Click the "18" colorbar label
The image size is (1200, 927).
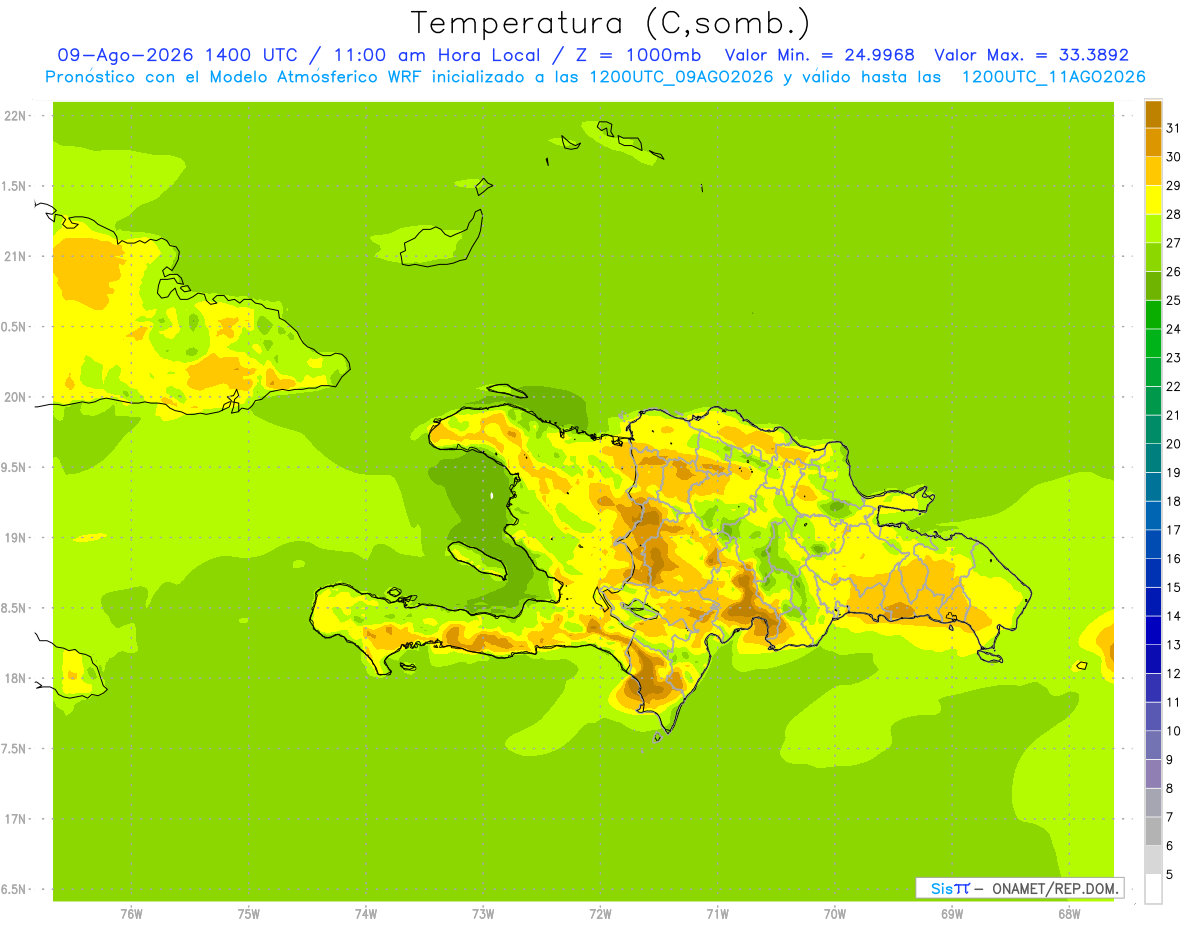(1173, 501)
